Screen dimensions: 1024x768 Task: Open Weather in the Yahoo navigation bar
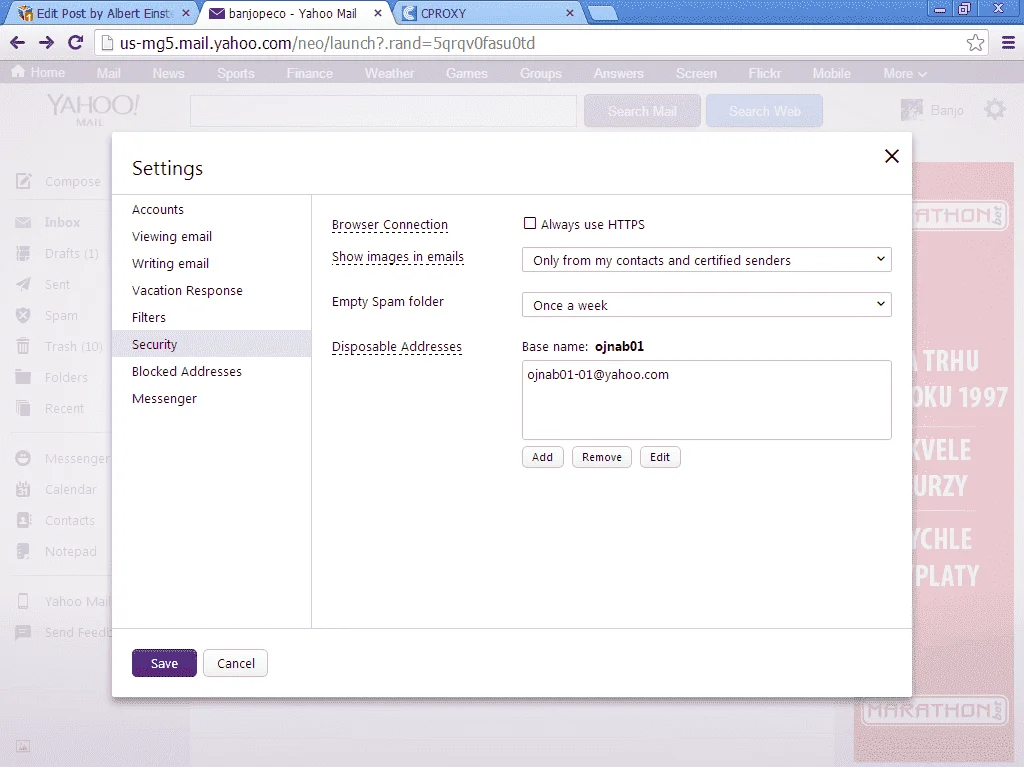pyautogui.click(x=389, y=74)
